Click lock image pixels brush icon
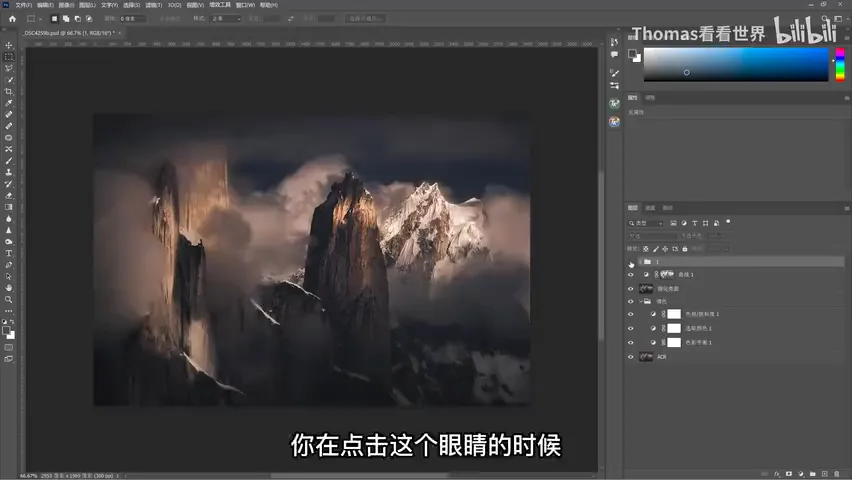This screenshot has width=852, height=480. [x=656, y=249]
